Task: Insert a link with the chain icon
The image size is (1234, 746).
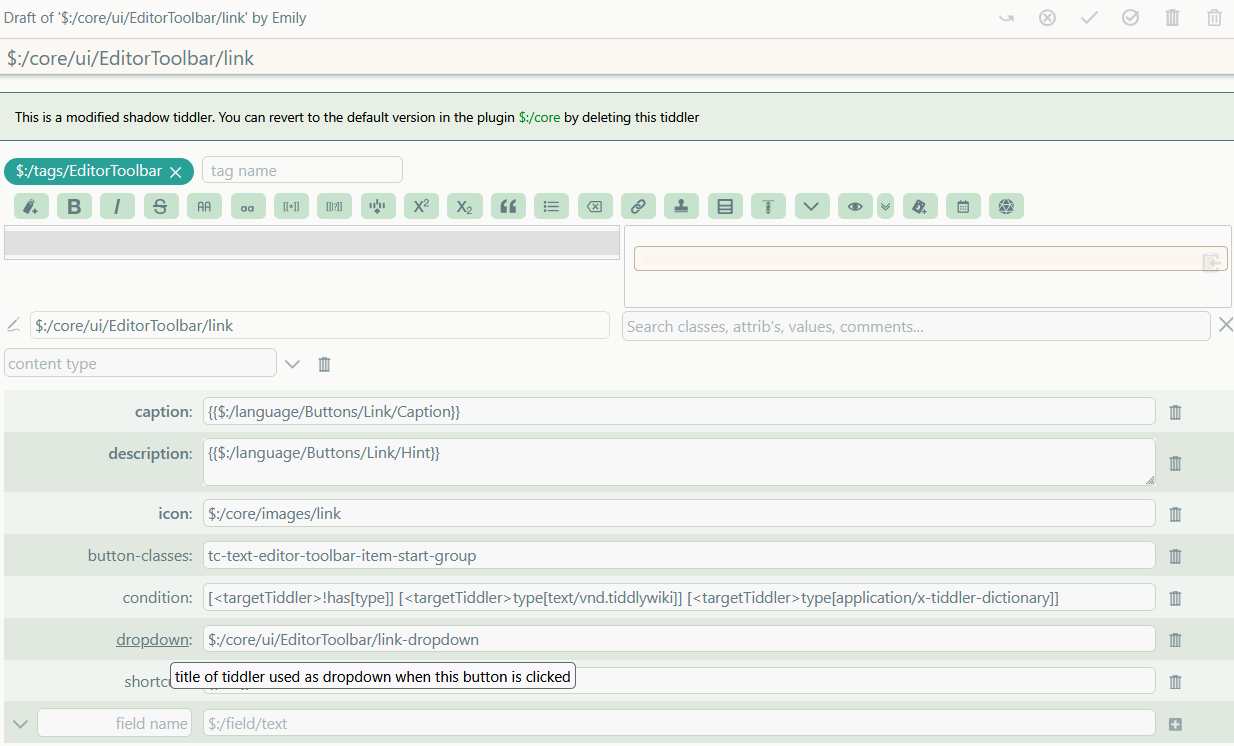Action: point(638,207)
